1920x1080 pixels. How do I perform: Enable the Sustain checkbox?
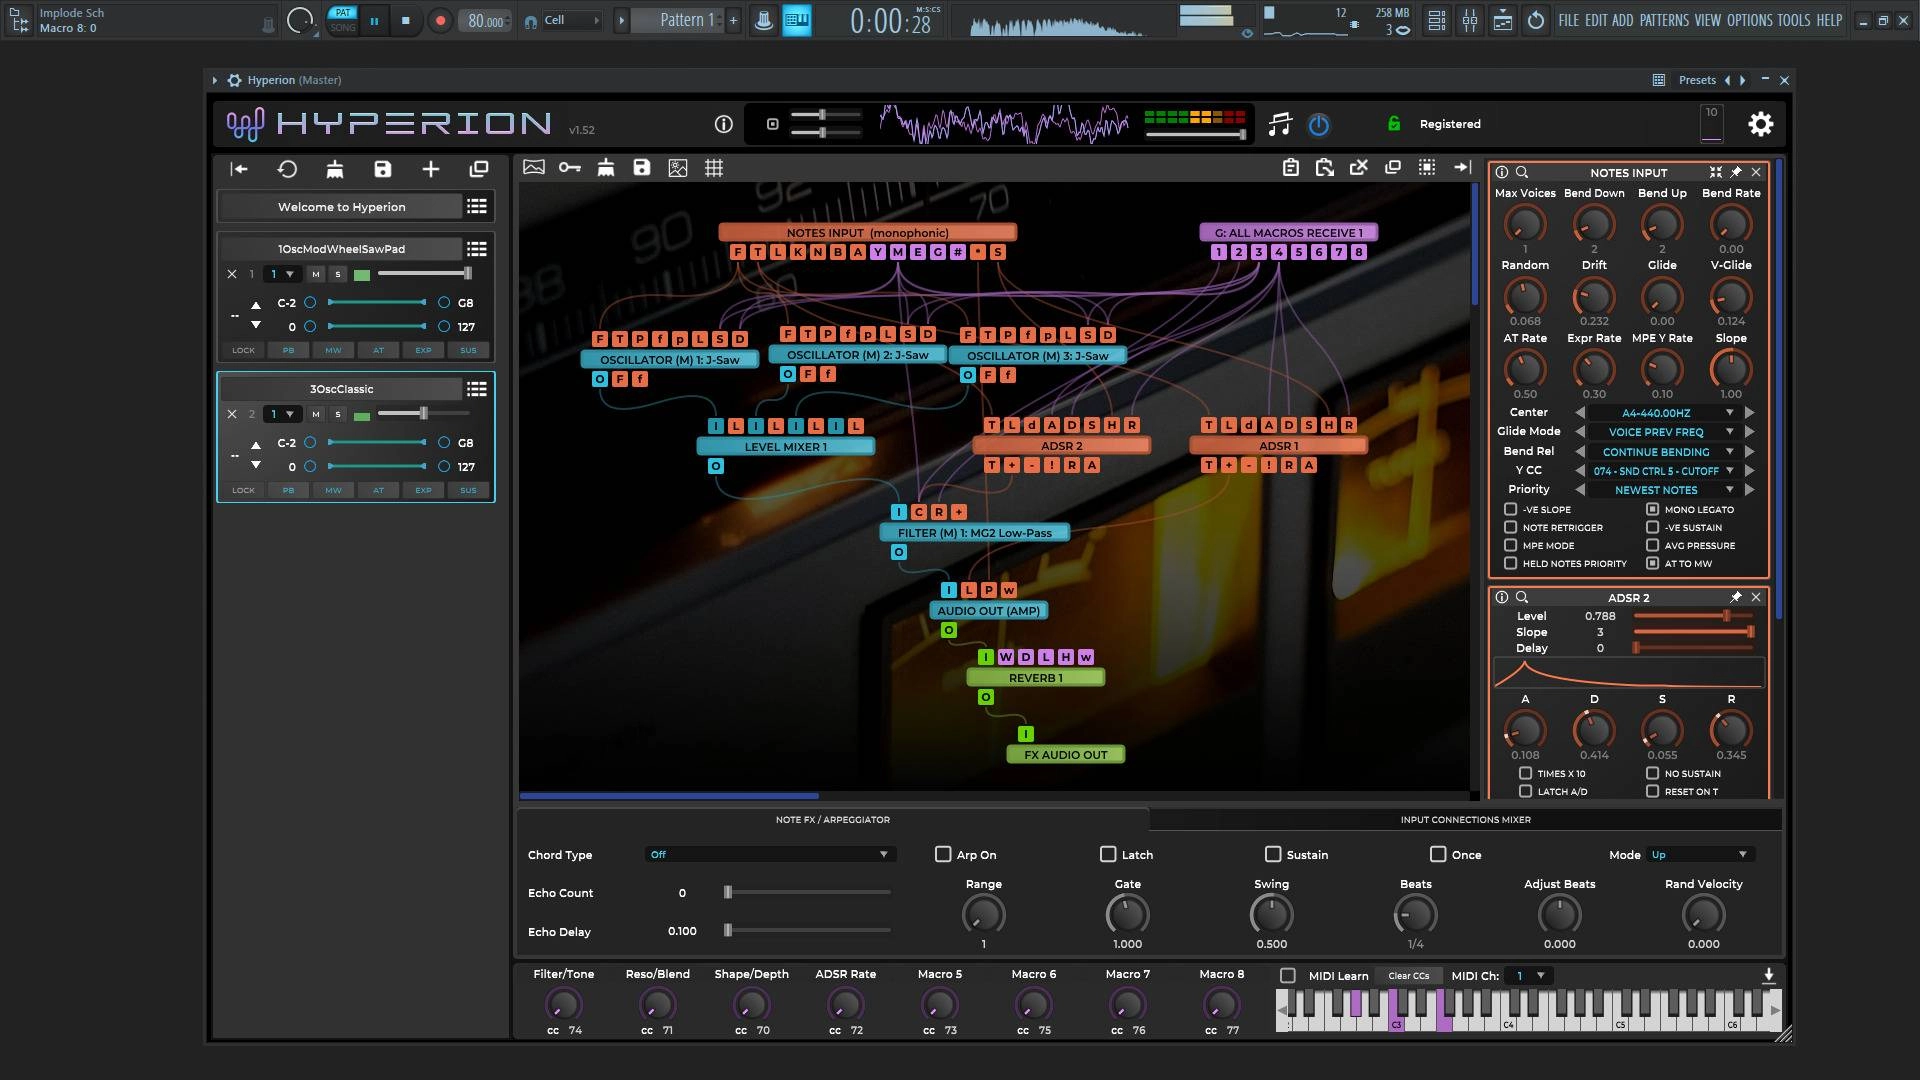click(x=1273, y=854)
